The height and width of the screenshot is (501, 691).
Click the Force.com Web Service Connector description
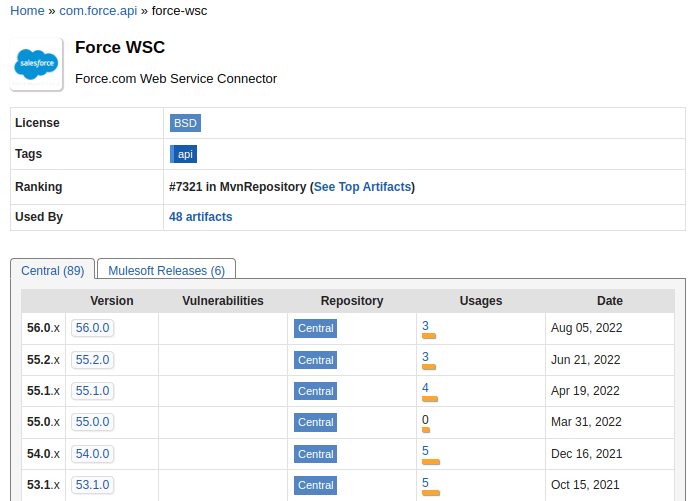tap(176, 78)
